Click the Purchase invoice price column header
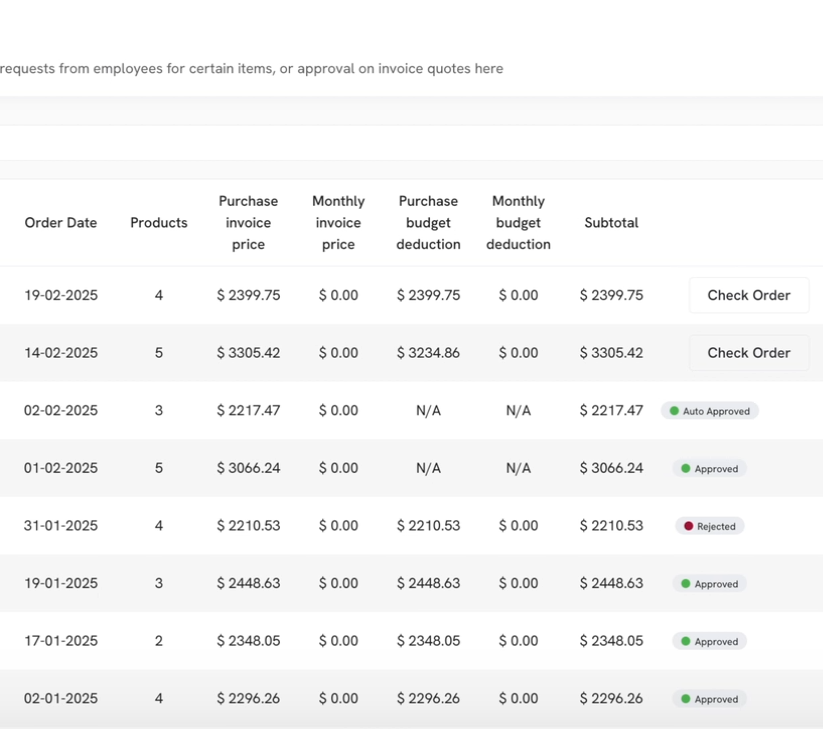Viewport: 823px width, 729px height. tap(248, 223)
